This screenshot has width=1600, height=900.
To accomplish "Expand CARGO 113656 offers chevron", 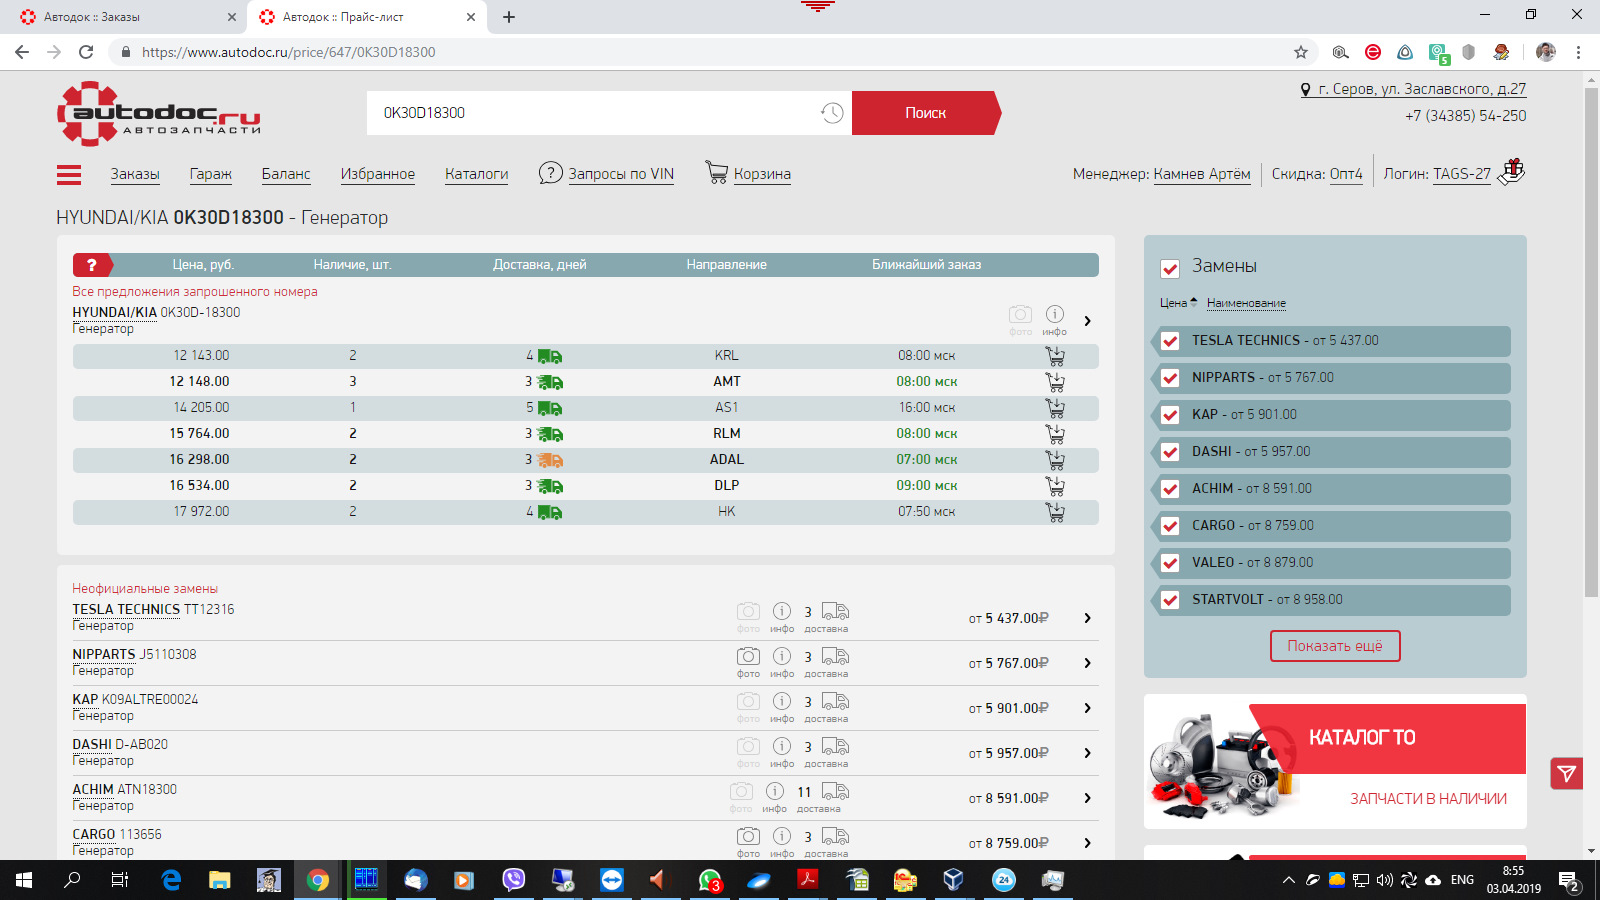I will click(1088, 843).
